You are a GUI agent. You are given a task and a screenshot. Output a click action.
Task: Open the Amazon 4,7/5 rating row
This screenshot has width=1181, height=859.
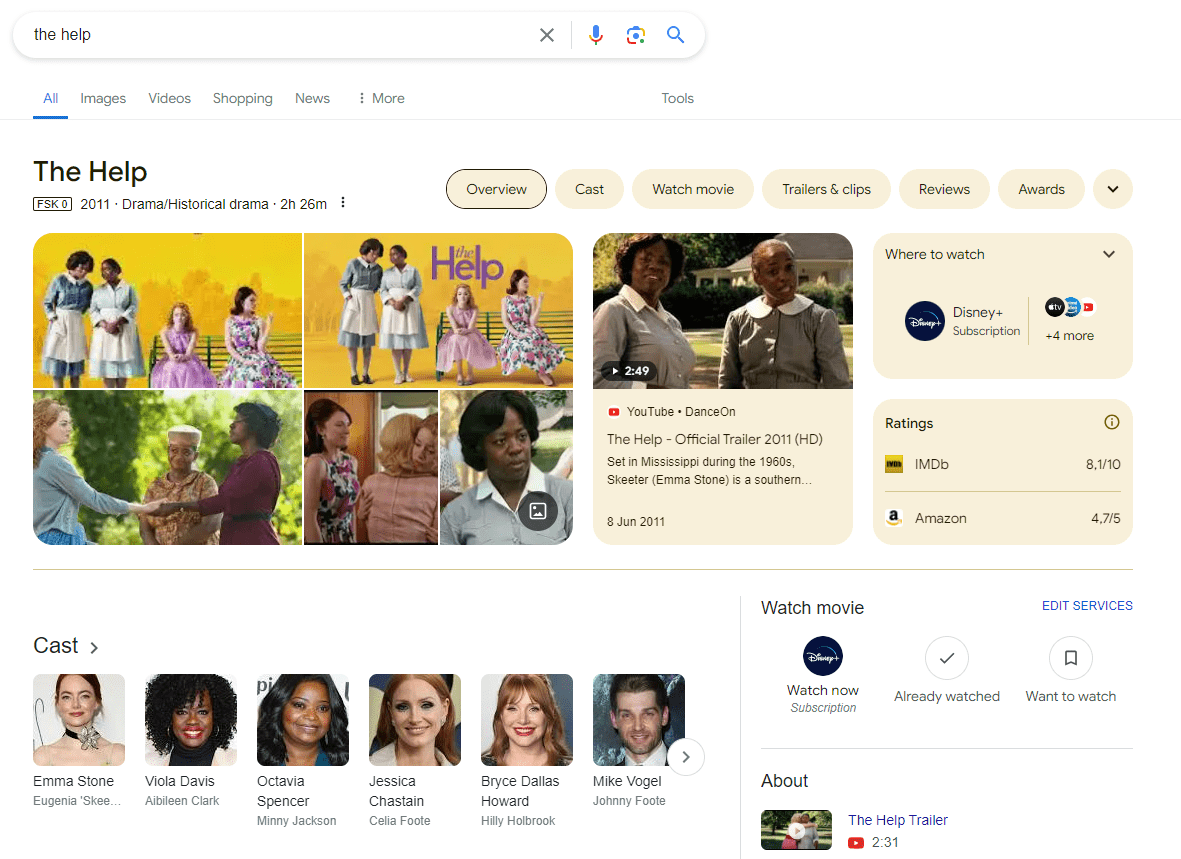1002,518
